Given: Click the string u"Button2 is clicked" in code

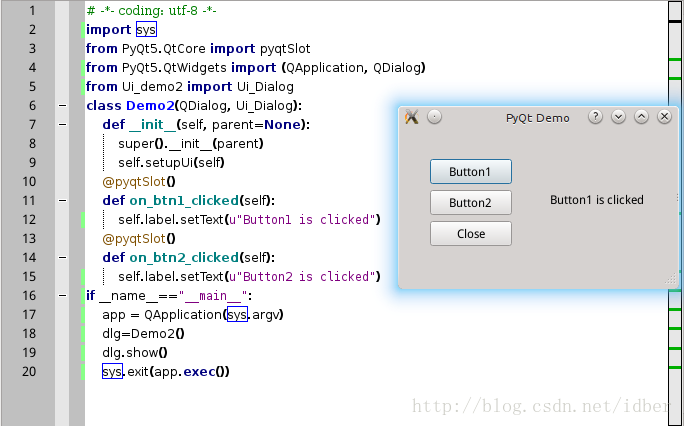Looking at the screenshot, I should coord(302,276).
